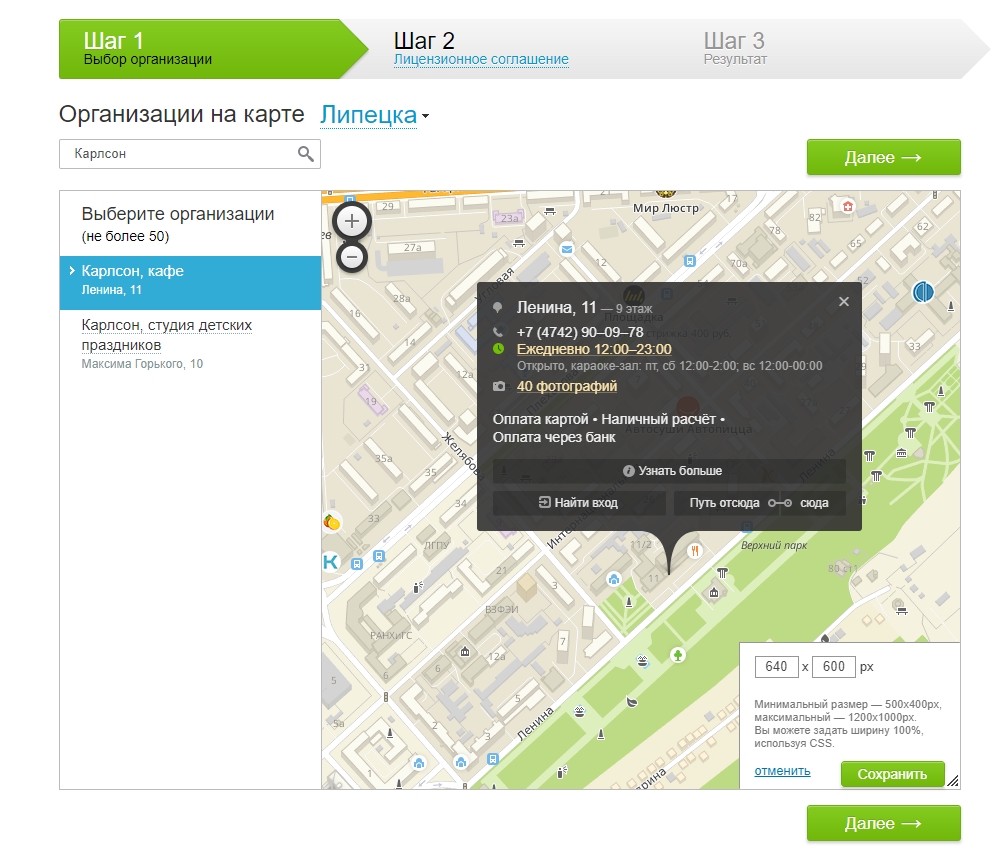Open the 40 фотографий link
This screenshot has width=994, height=848.
(x=567, y=386)
